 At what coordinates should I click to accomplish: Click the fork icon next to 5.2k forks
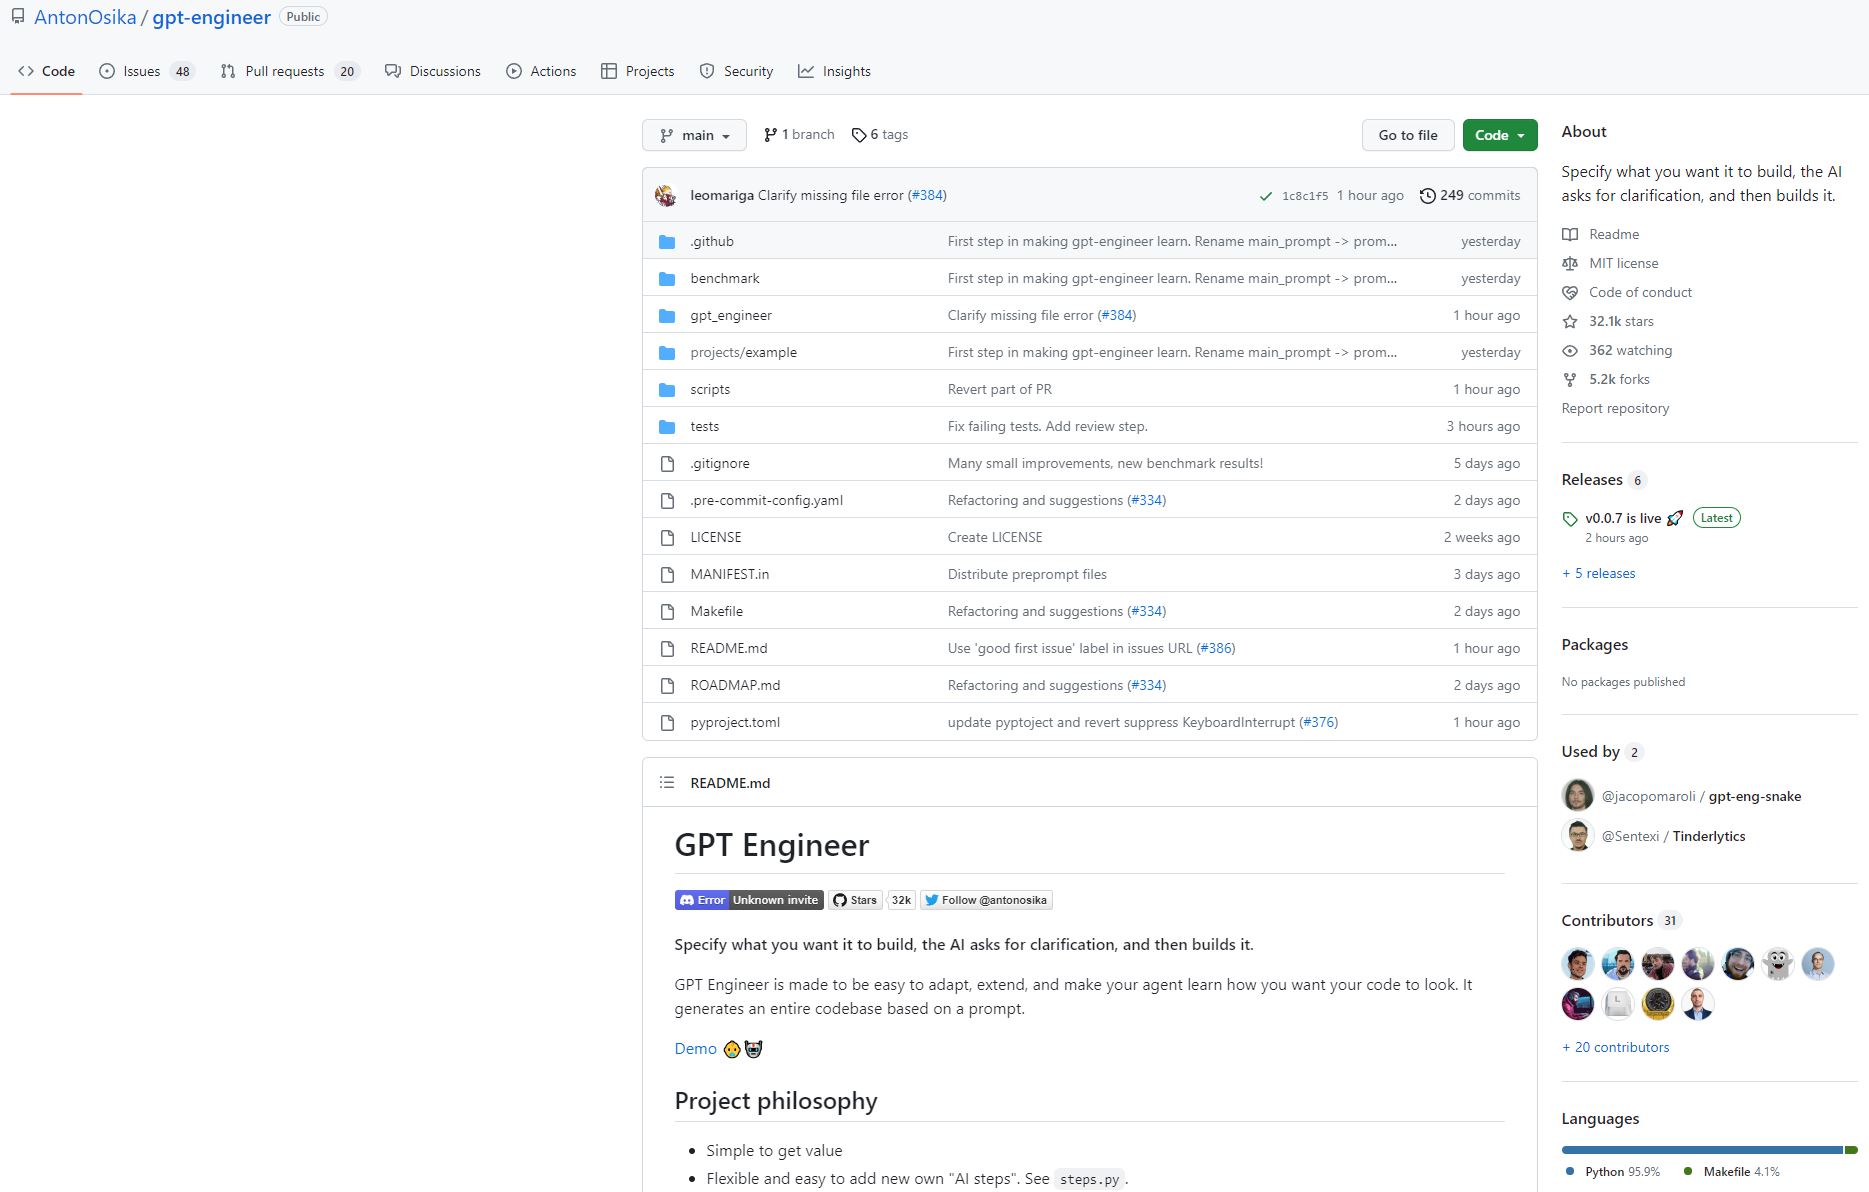click(x=1570, y=379)
